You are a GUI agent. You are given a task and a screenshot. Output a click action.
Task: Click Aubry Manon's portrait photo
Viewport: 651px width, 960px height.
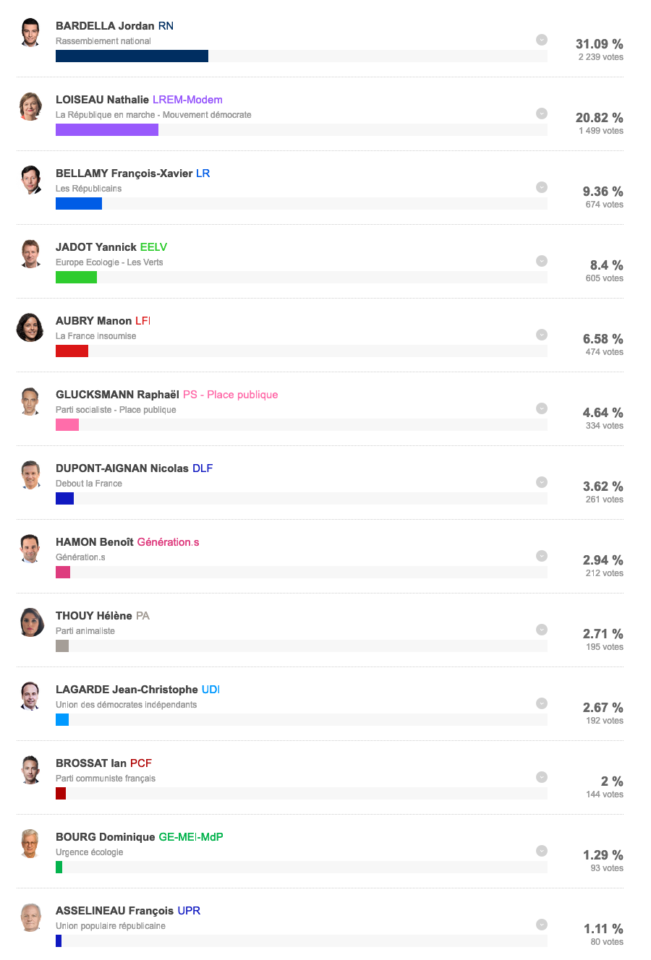click(x=30, y=328)
